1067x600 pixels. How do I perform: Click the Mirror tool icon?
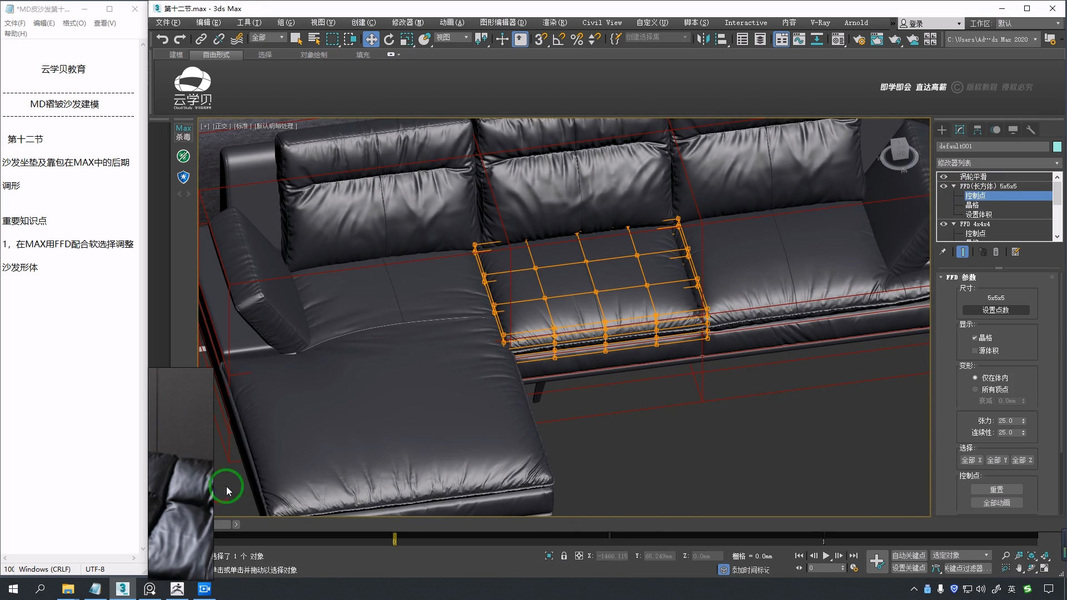[x=703, y=39]
